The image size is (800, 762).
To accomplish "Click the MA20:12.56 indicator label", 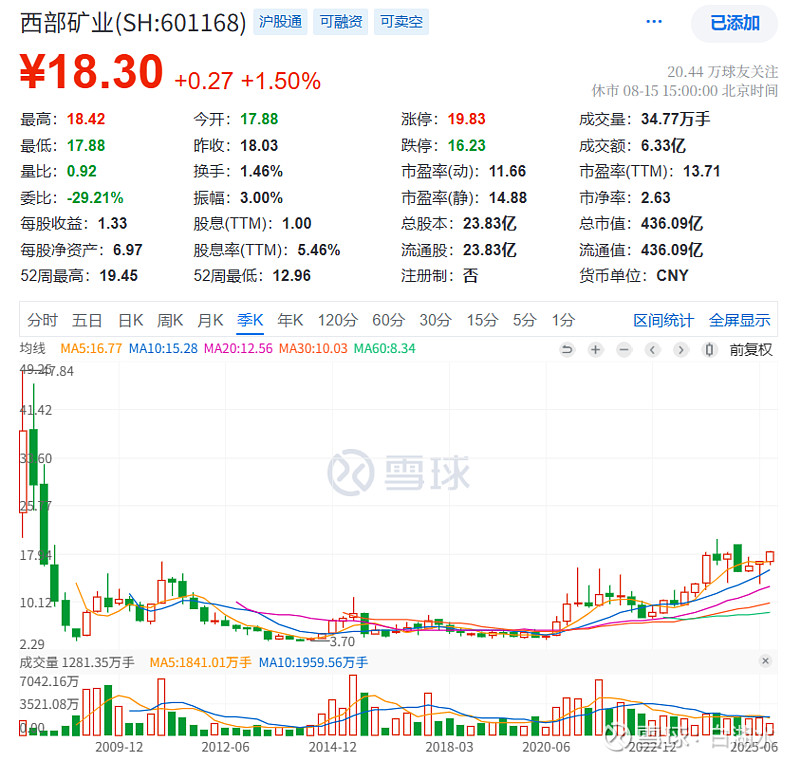I will [238, 348].
